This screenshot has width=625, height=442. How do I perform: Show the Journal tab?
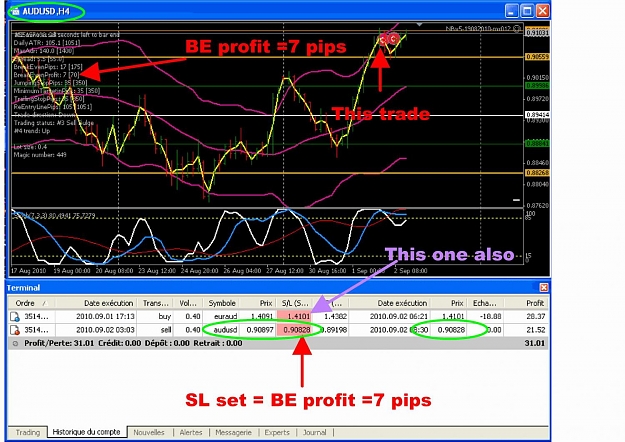(314, 432)
